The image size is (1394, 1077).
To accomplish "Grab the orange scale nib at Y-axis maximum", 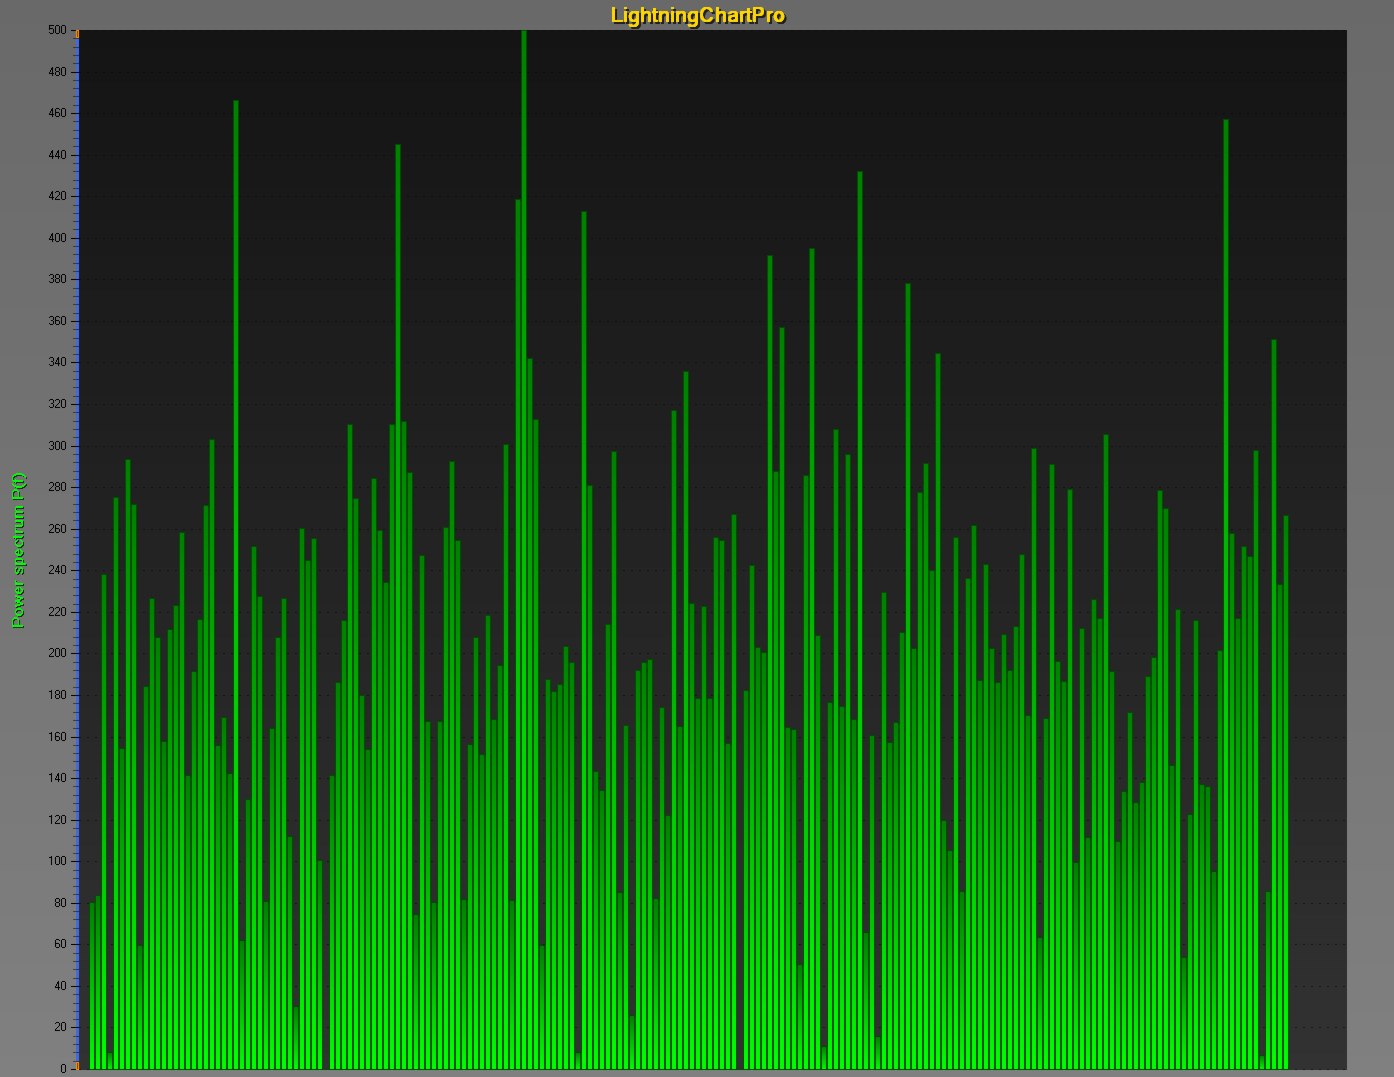I will click(x=77, y=34).
